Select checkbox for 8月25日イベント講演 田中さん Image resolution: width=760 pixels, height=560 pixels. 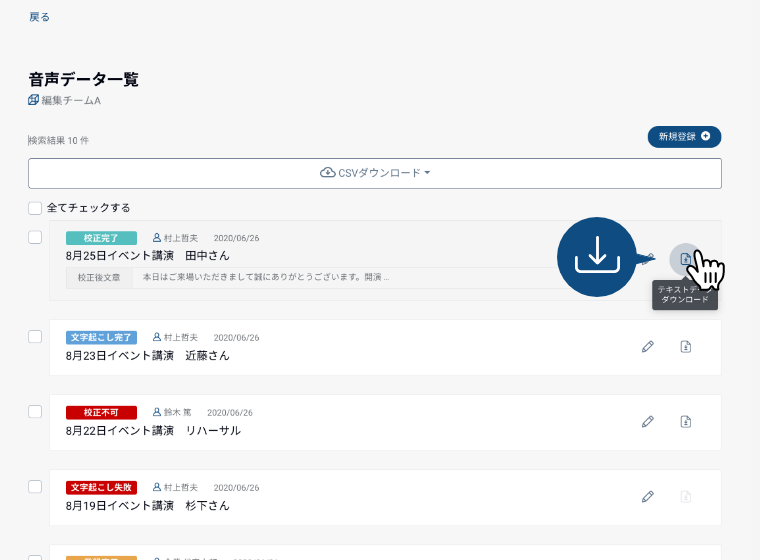coord(35,237)
